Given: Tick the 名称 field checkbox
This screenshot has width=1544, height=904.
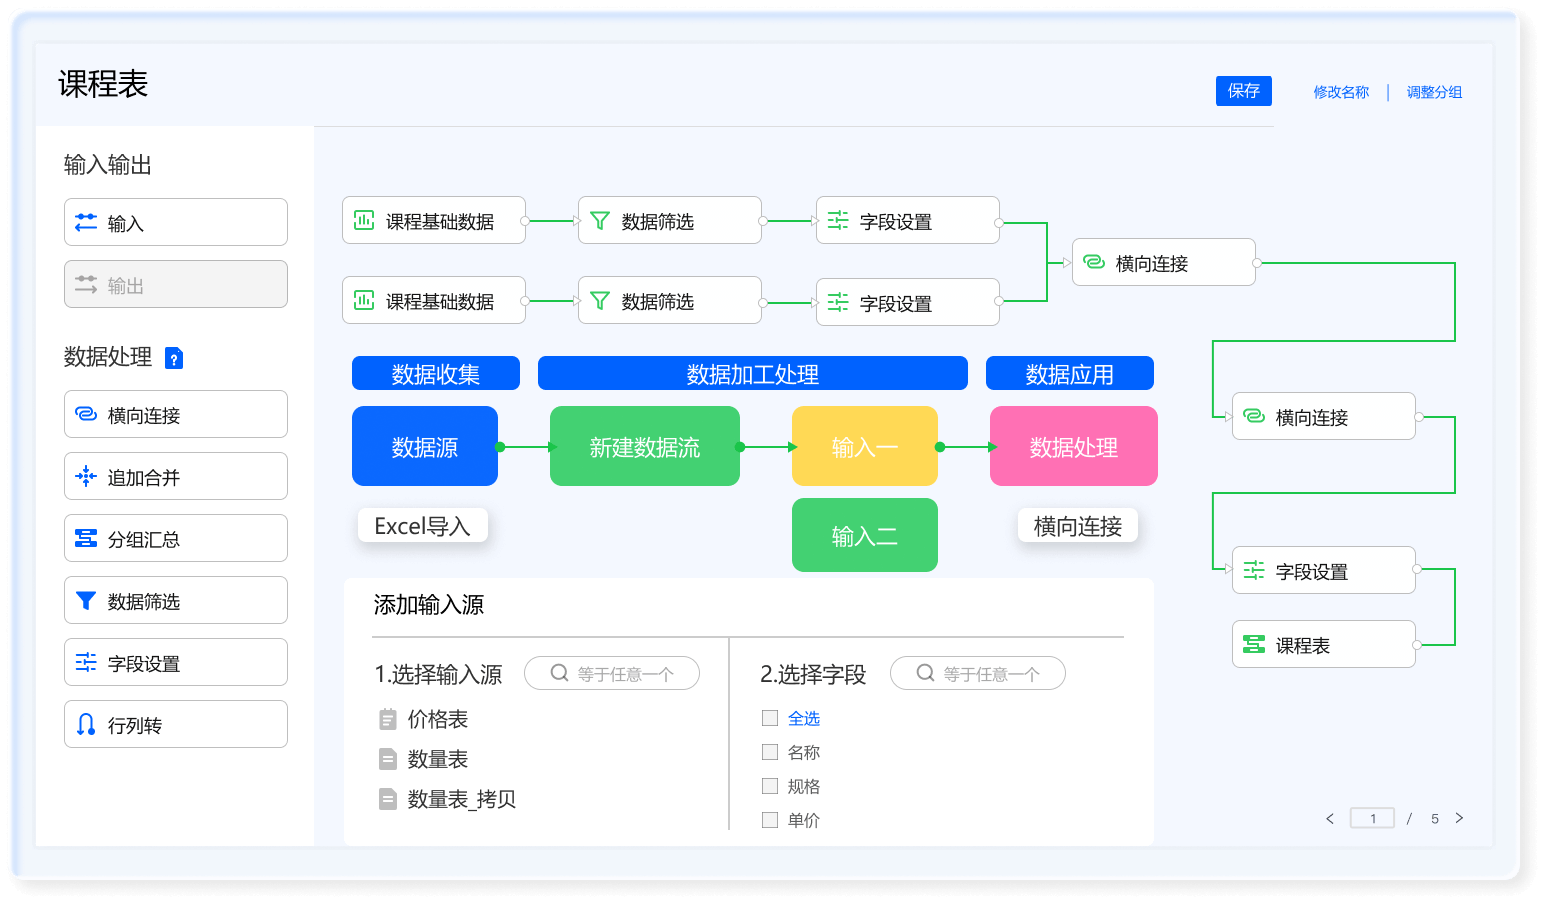Looking at the screenshot, I should pos(770,752).
